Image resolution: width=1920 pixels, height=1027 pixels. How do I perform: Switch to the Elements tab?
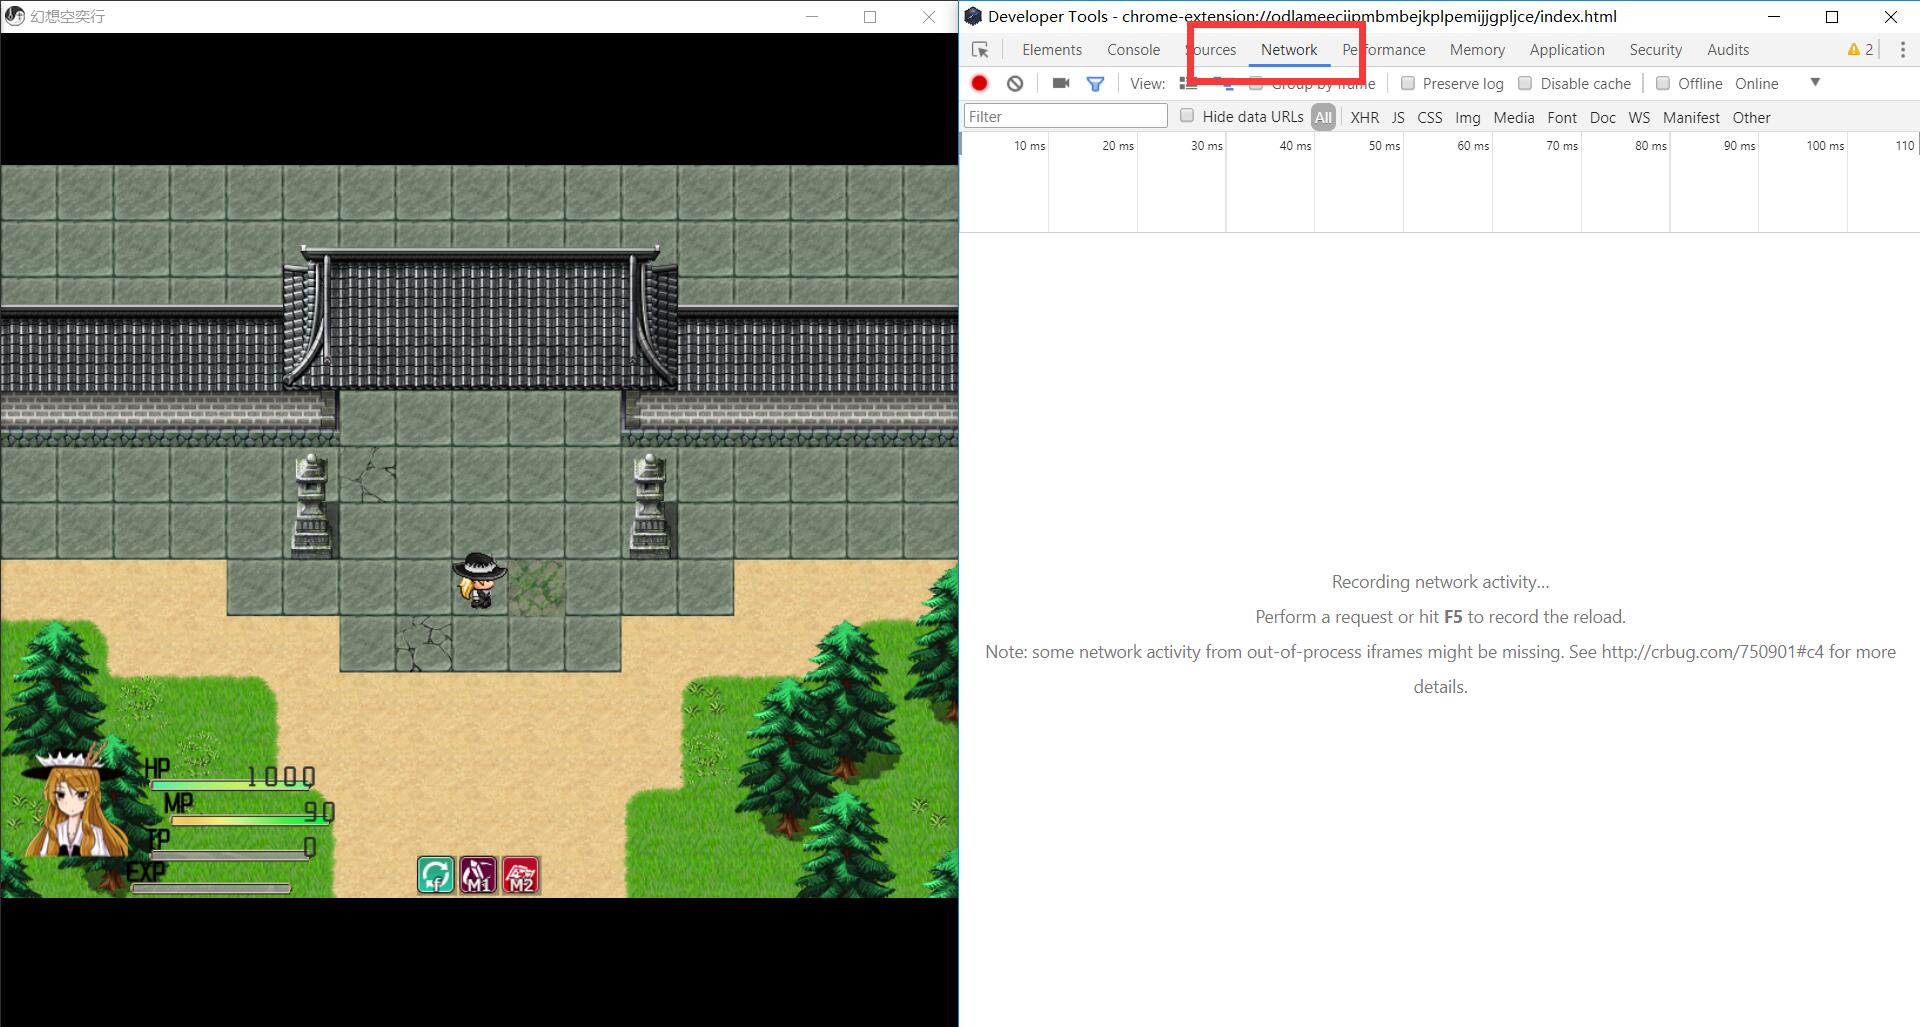tap(1052, 50)
